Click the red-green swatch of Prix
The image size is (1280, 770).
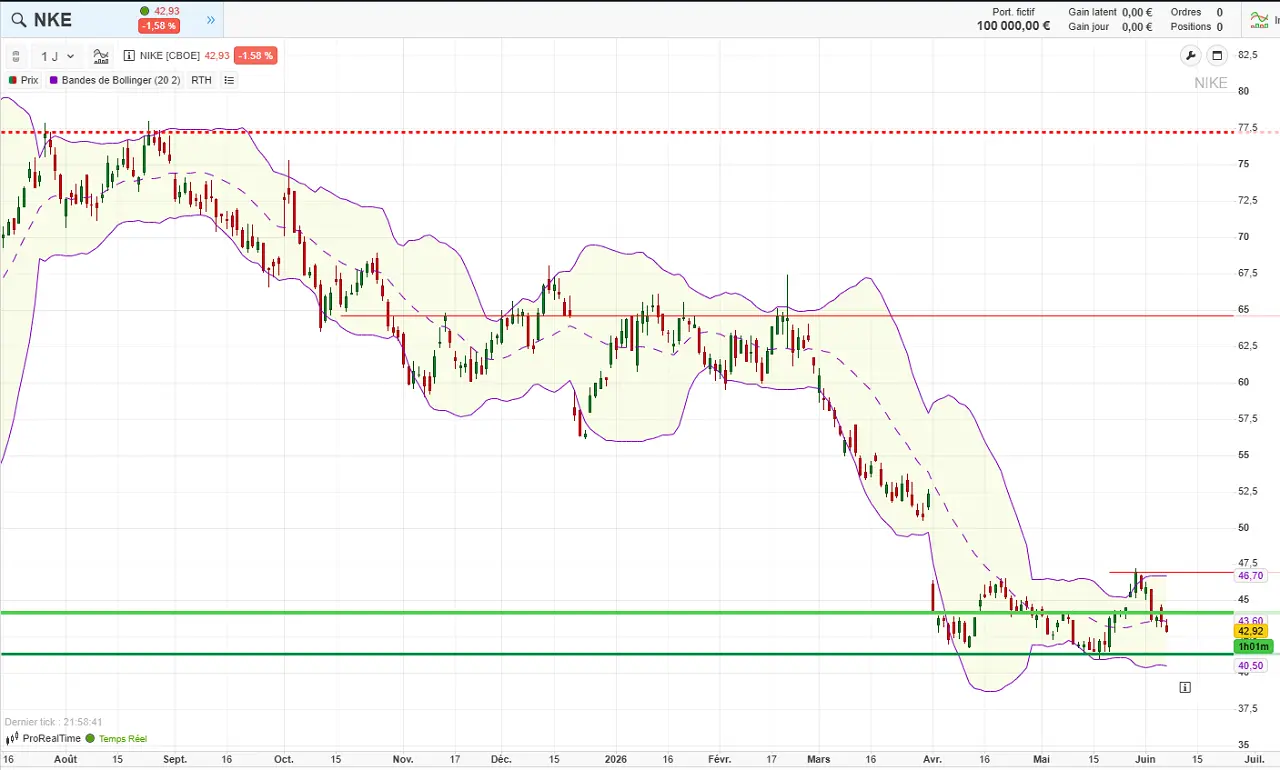click(x=13, y=80)
